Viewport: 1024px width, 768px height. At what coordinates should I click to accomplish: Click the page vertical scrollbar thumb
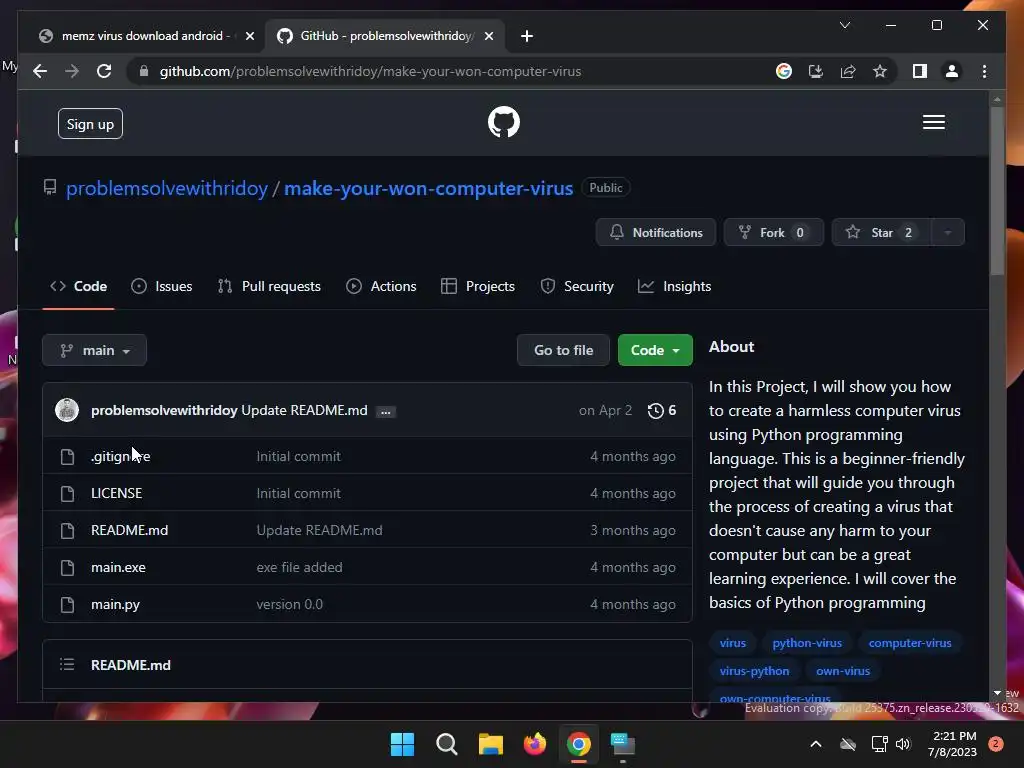pos(997,191)
